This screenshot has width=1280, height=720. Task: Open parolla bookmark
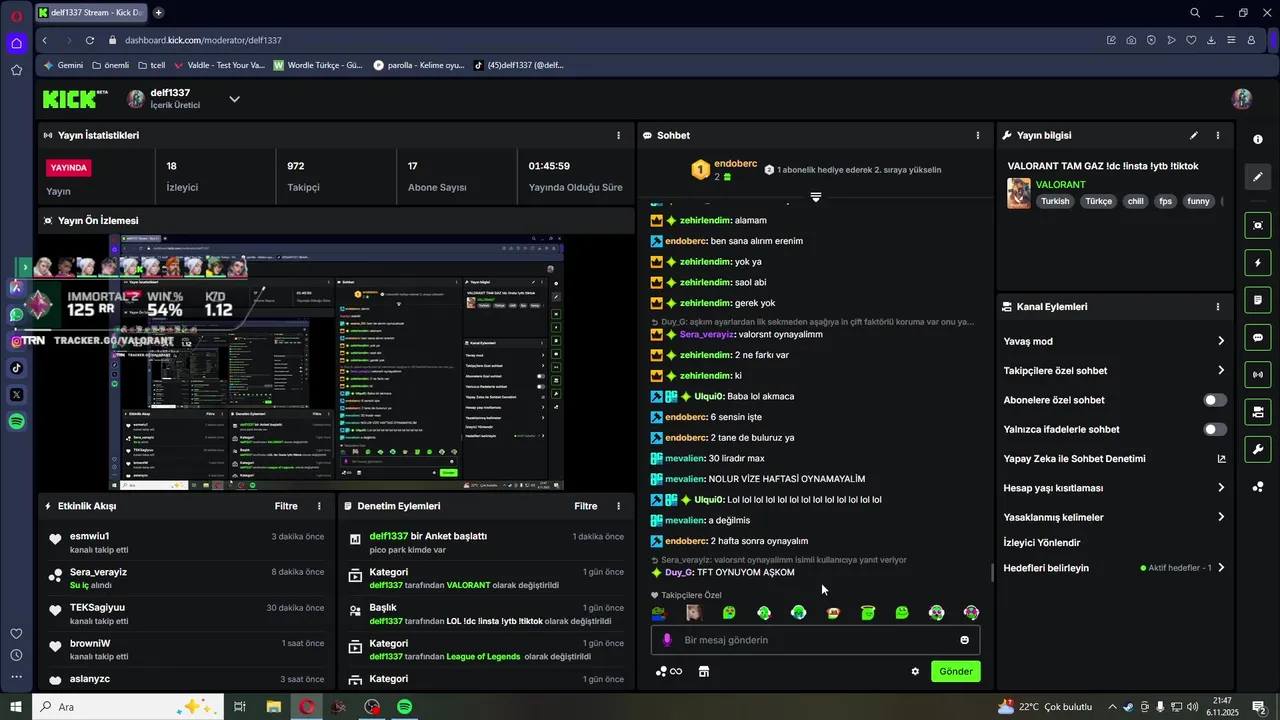(419, 65)
